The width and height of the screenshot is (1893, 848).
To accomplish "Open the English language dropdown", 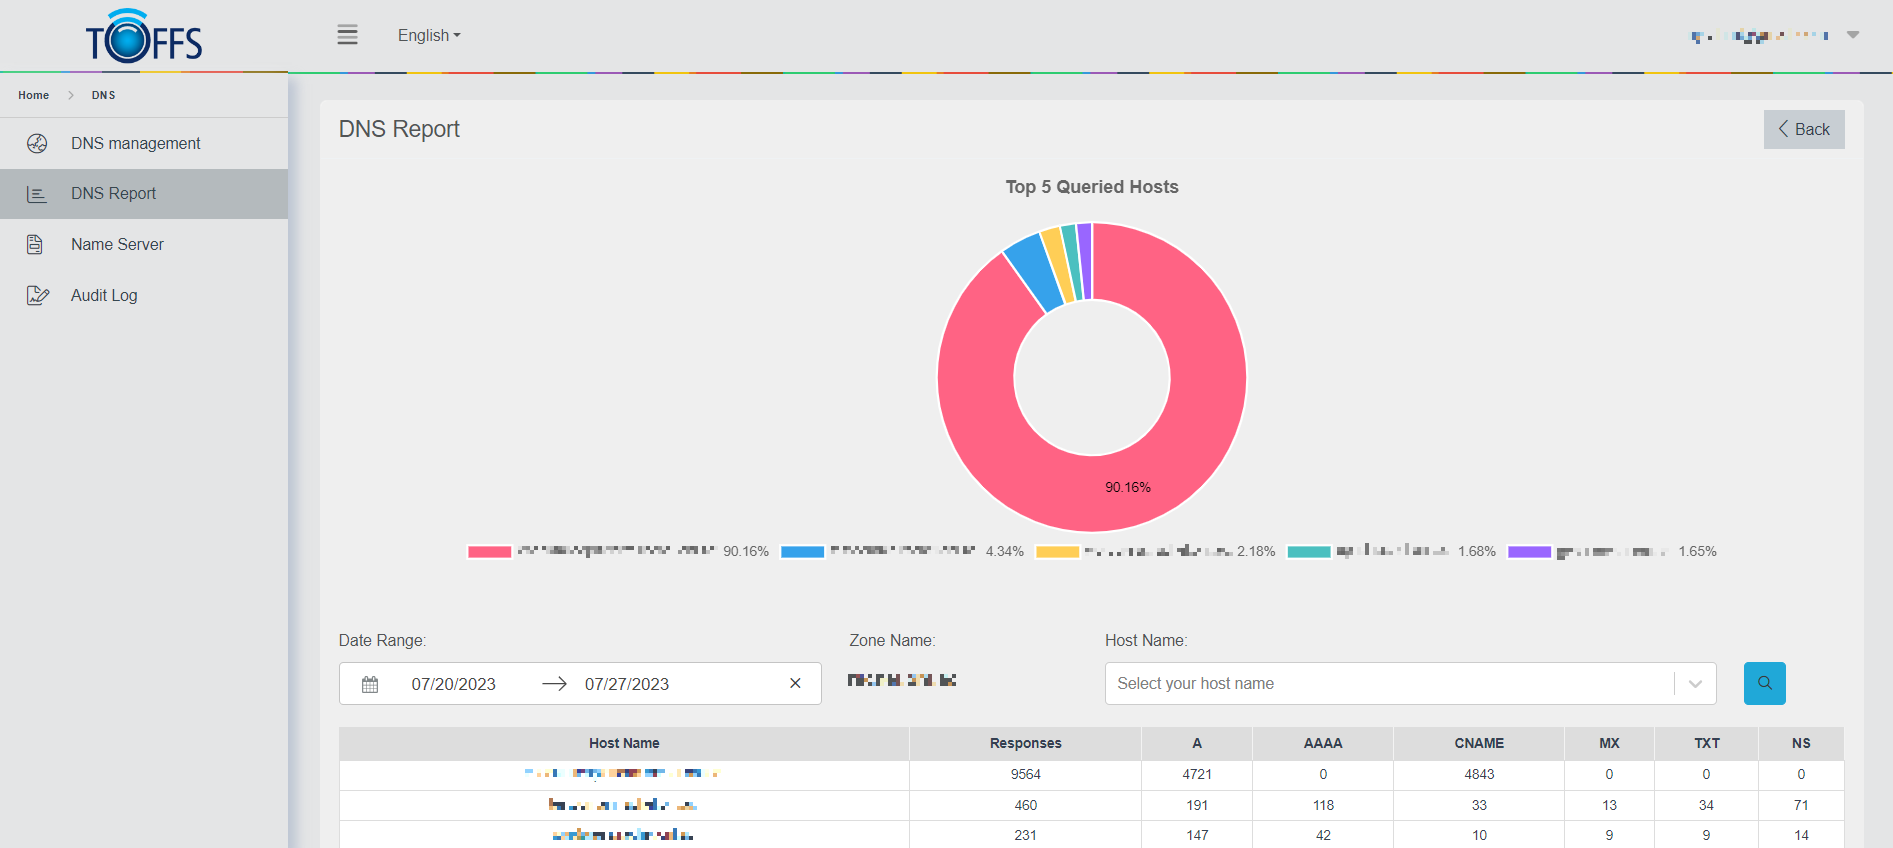I will tap(429, 35).
